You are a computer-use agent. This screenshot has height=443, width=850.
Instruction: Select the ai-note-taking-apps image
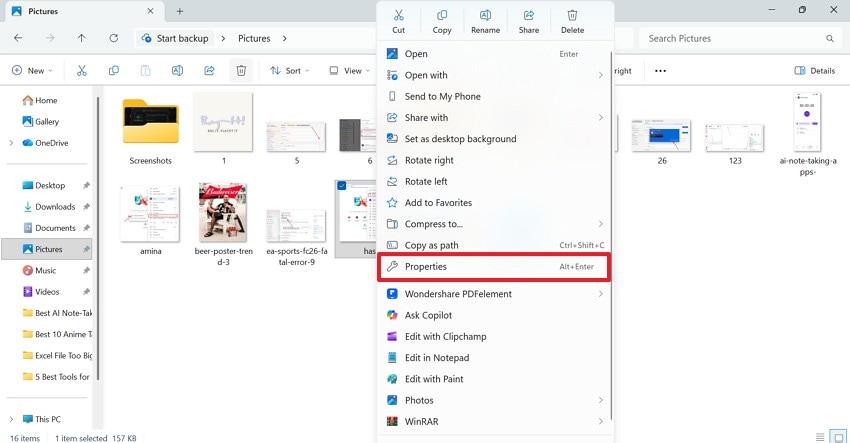click(807, 133)
